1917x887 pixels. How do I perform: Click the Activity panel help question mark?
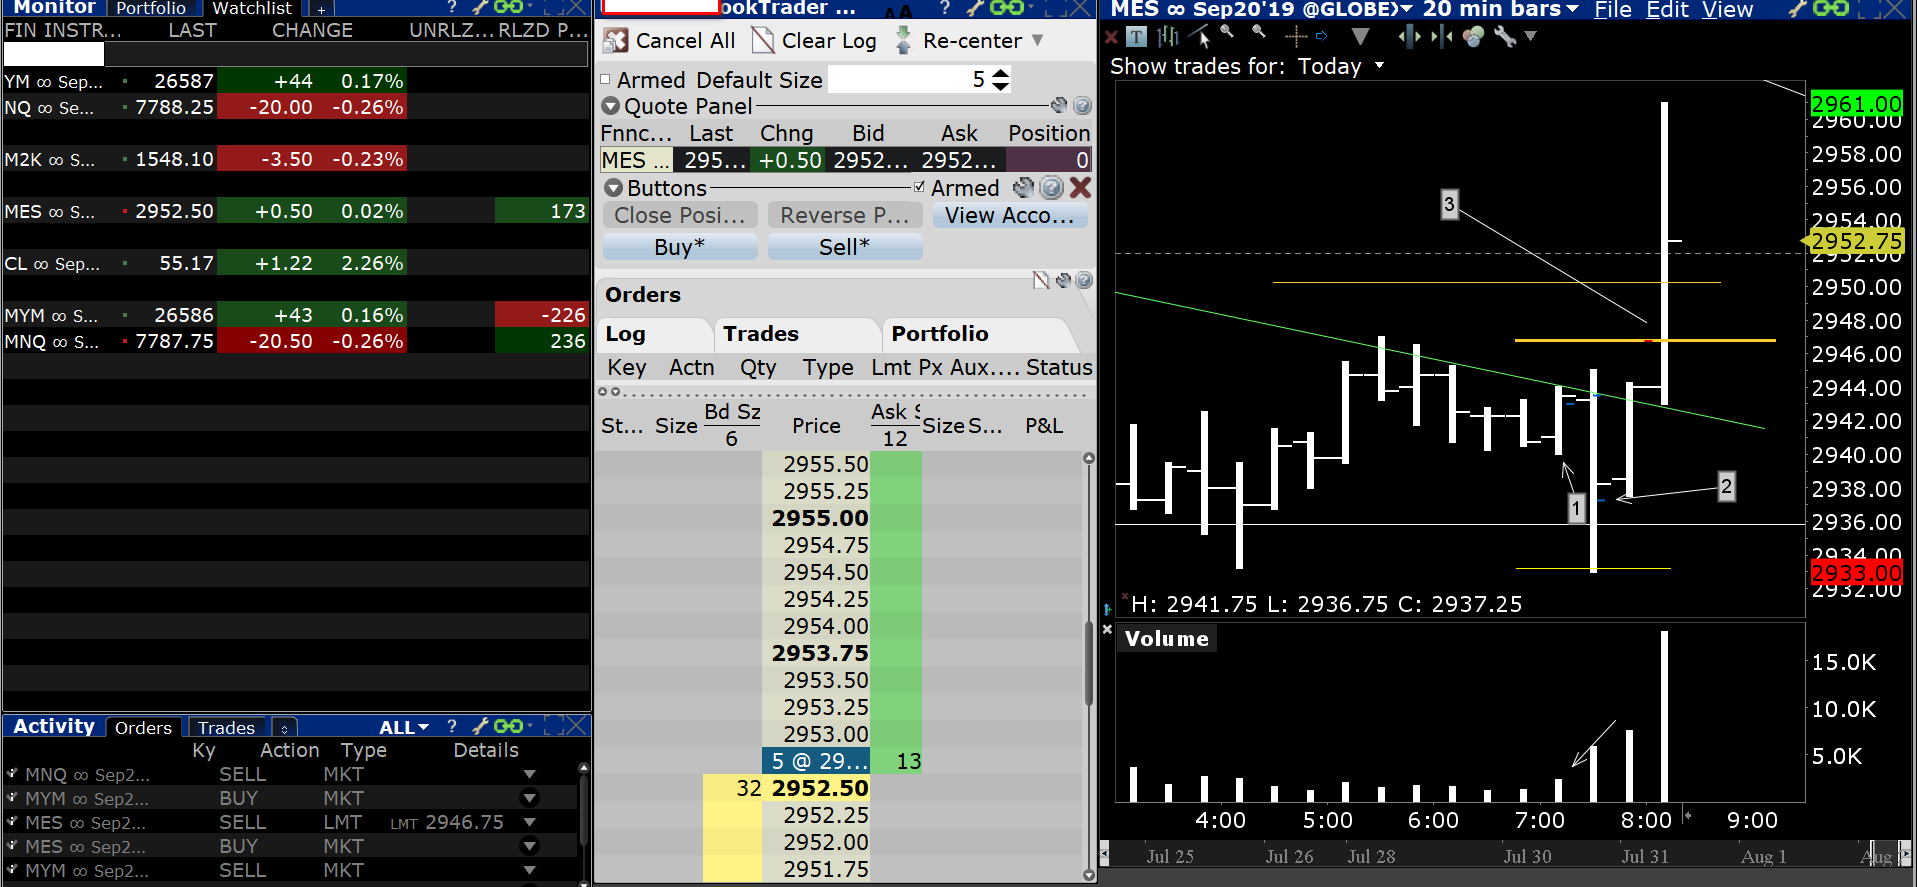(x=452, y=726)
